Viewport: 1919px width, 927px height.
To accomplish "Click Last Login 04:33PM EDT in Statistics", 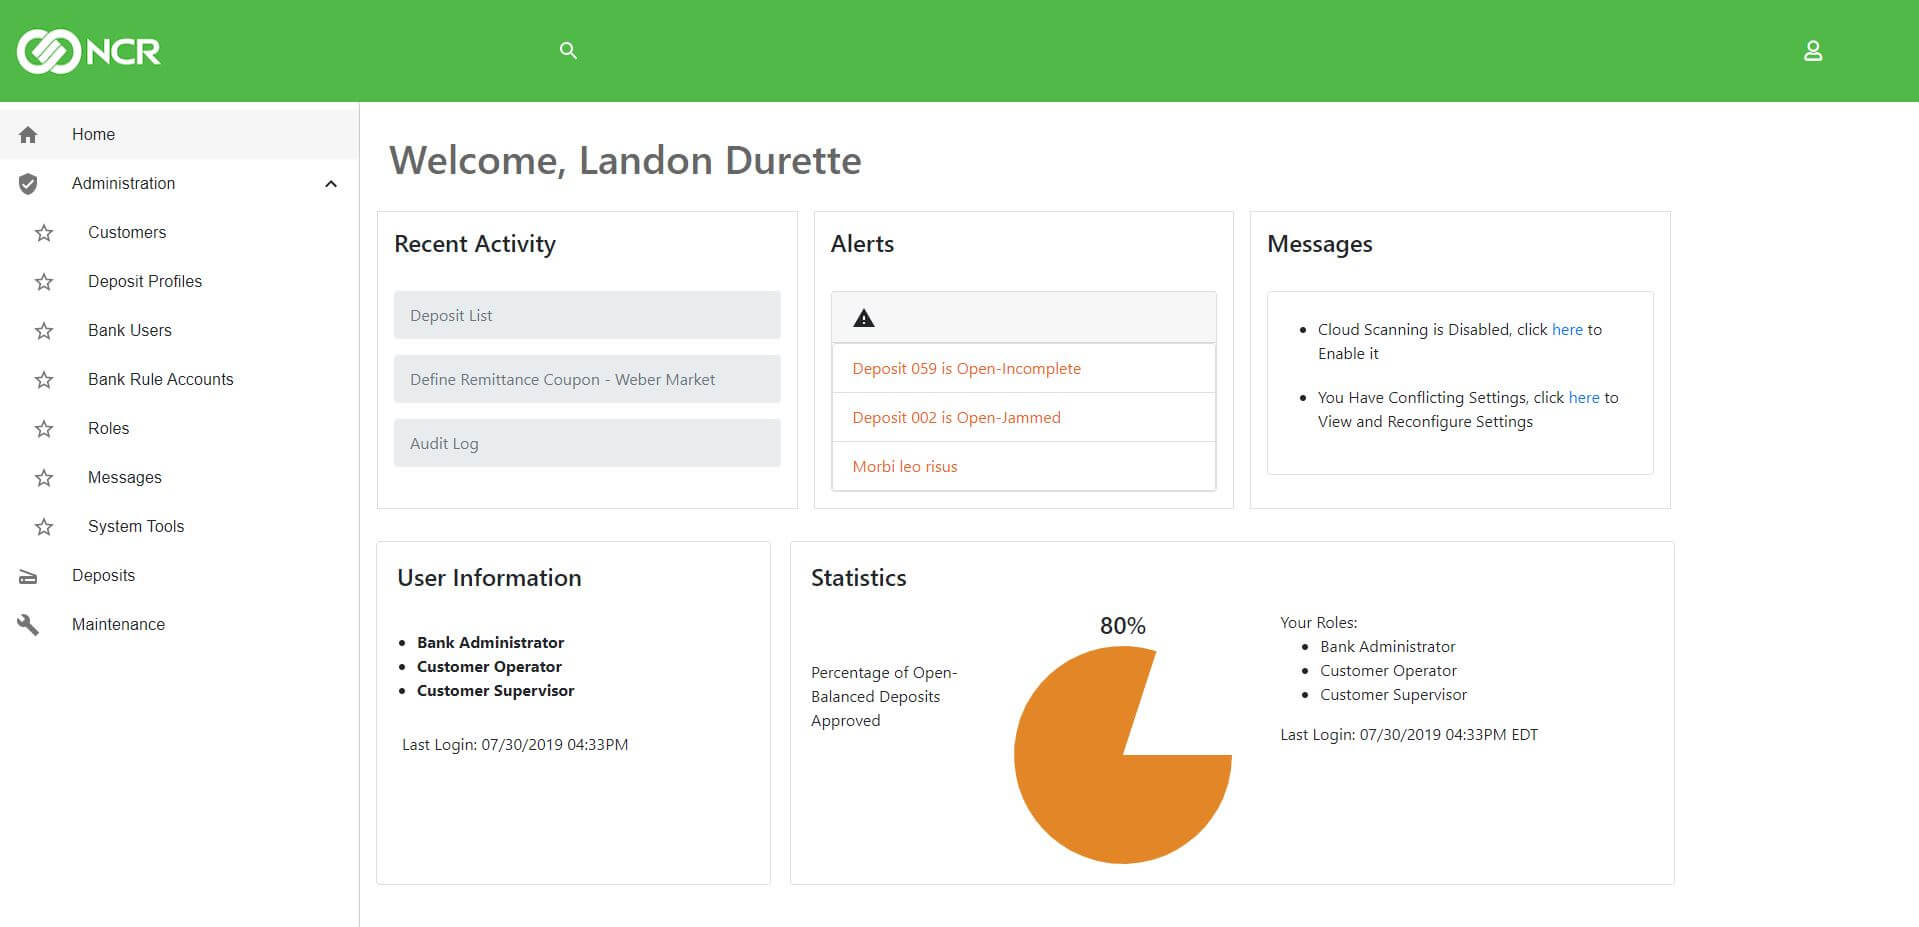I will coord(1409,734).
